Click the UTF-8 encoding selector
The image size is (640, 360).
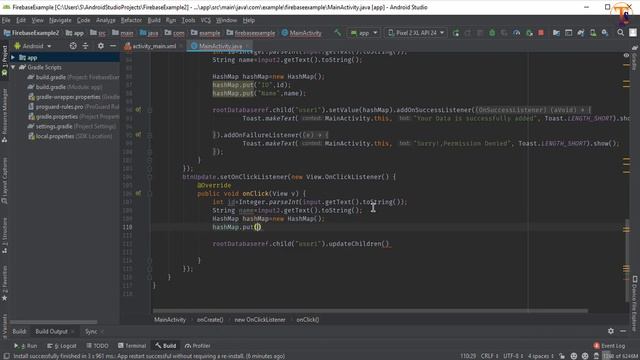(x=512, y=356)
